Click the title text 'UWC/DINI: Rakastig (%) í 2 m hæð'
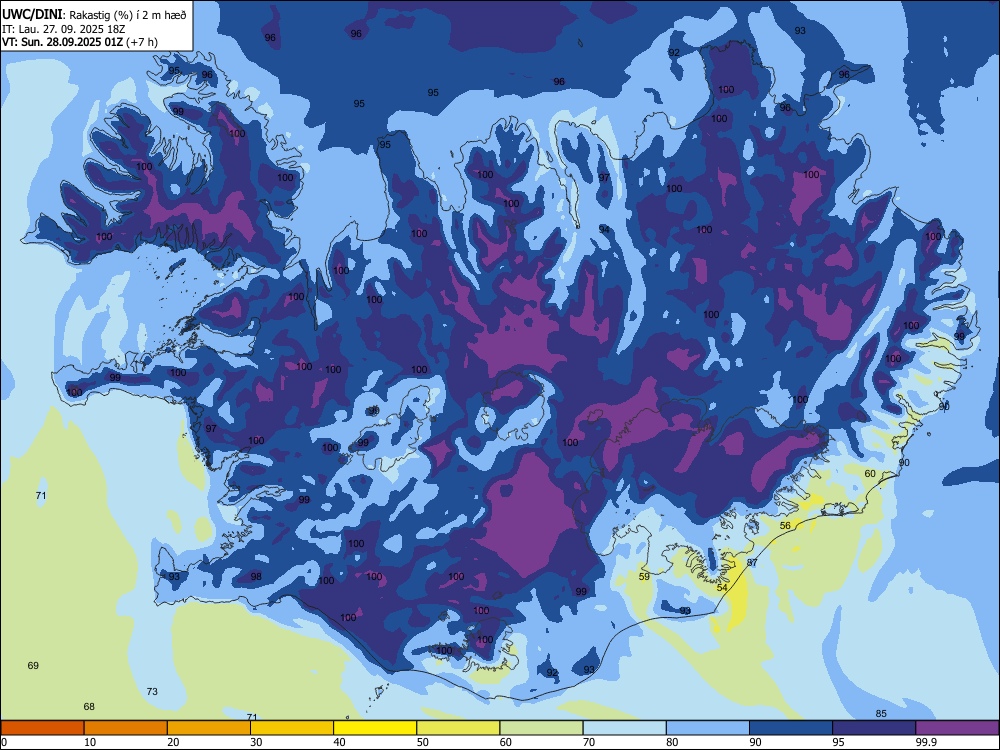Viewport: 1000px width, 750px height. click(x=94, y=14)
